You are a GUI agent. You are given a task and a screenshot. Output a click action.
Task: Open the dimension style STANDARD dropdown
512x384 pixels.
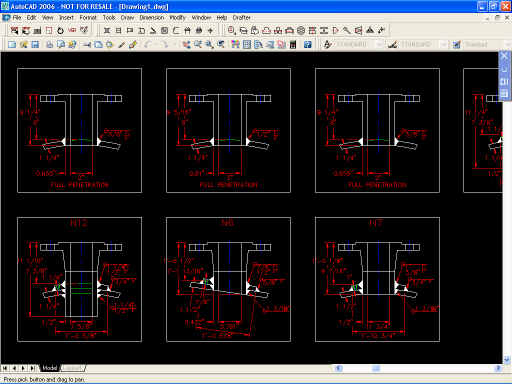click(443, 44)
